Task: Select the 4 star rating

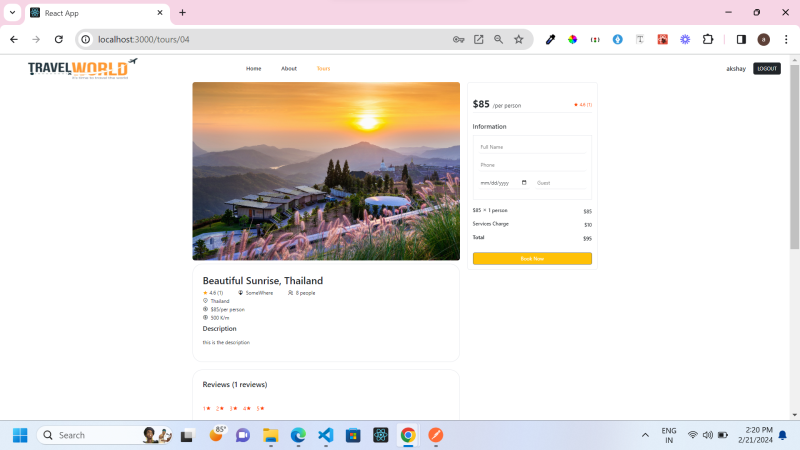Action: coord(247,408)
